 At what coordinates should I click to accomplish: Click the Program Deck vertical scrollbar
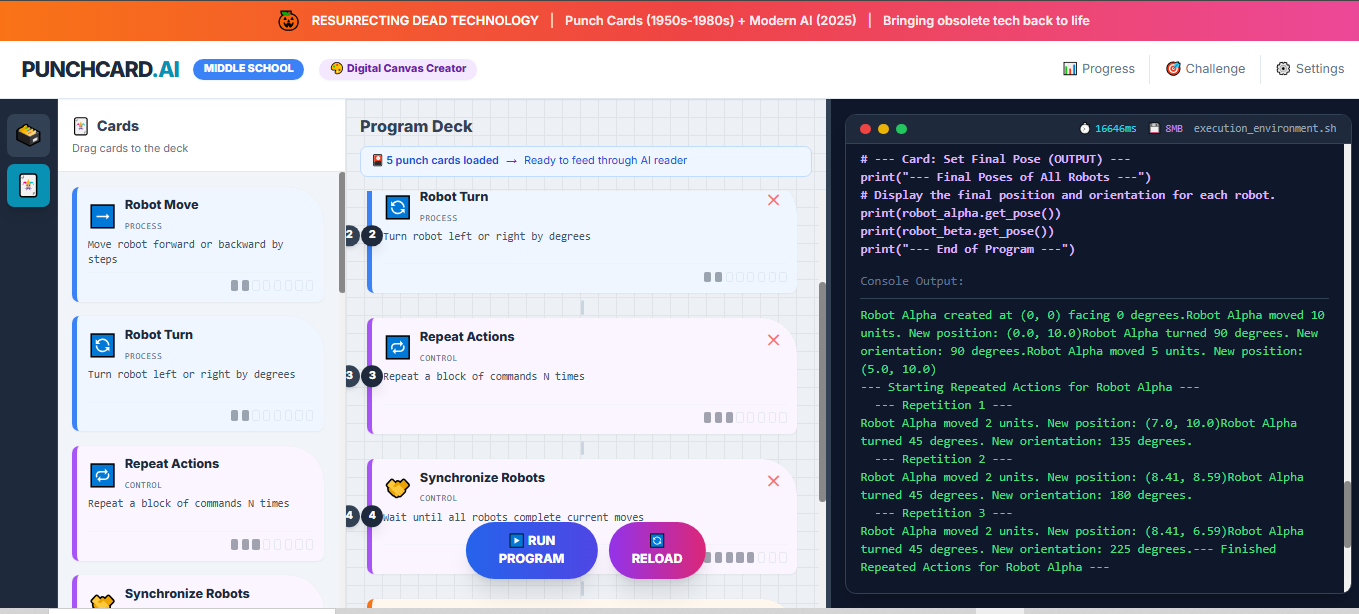click(x=823, y=391)
